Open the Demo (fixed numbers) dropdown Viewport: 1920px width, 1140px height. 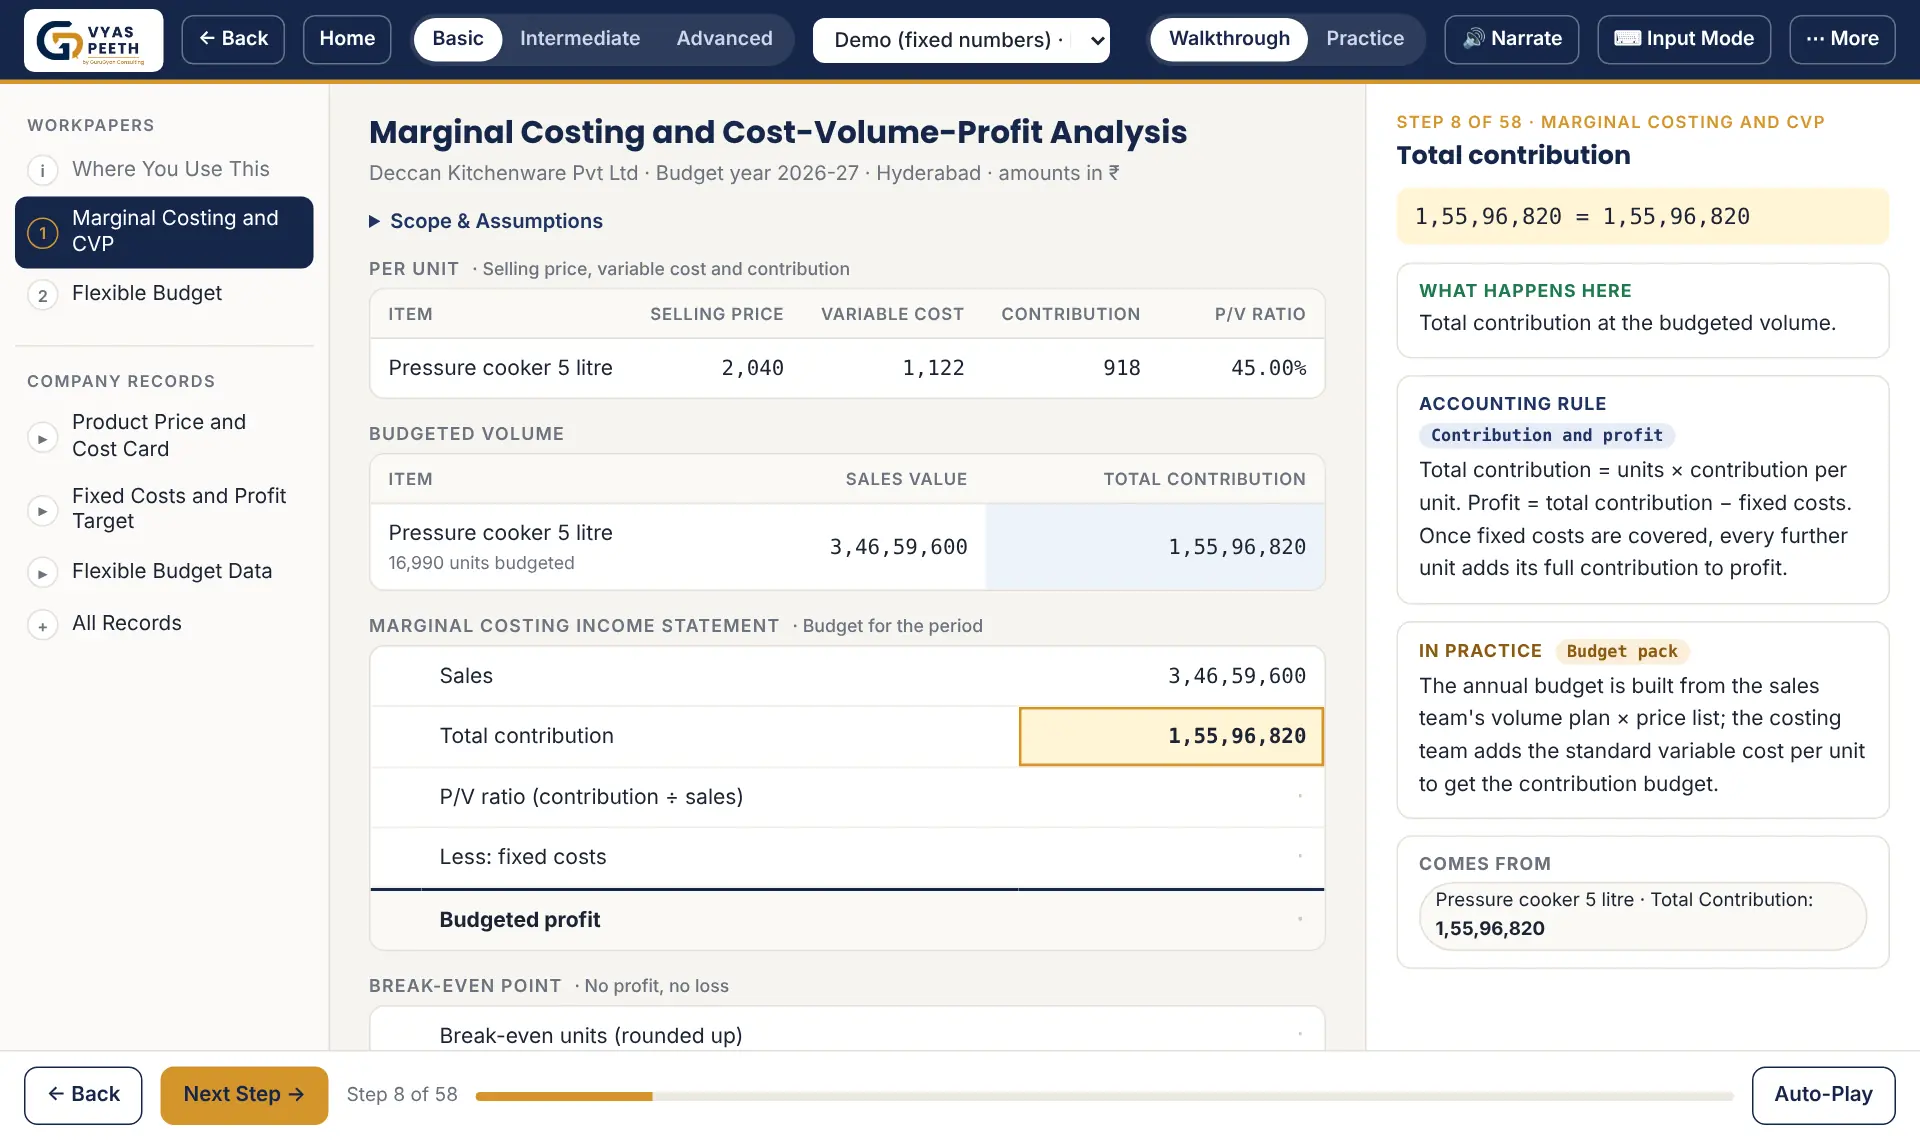(961, 40)
